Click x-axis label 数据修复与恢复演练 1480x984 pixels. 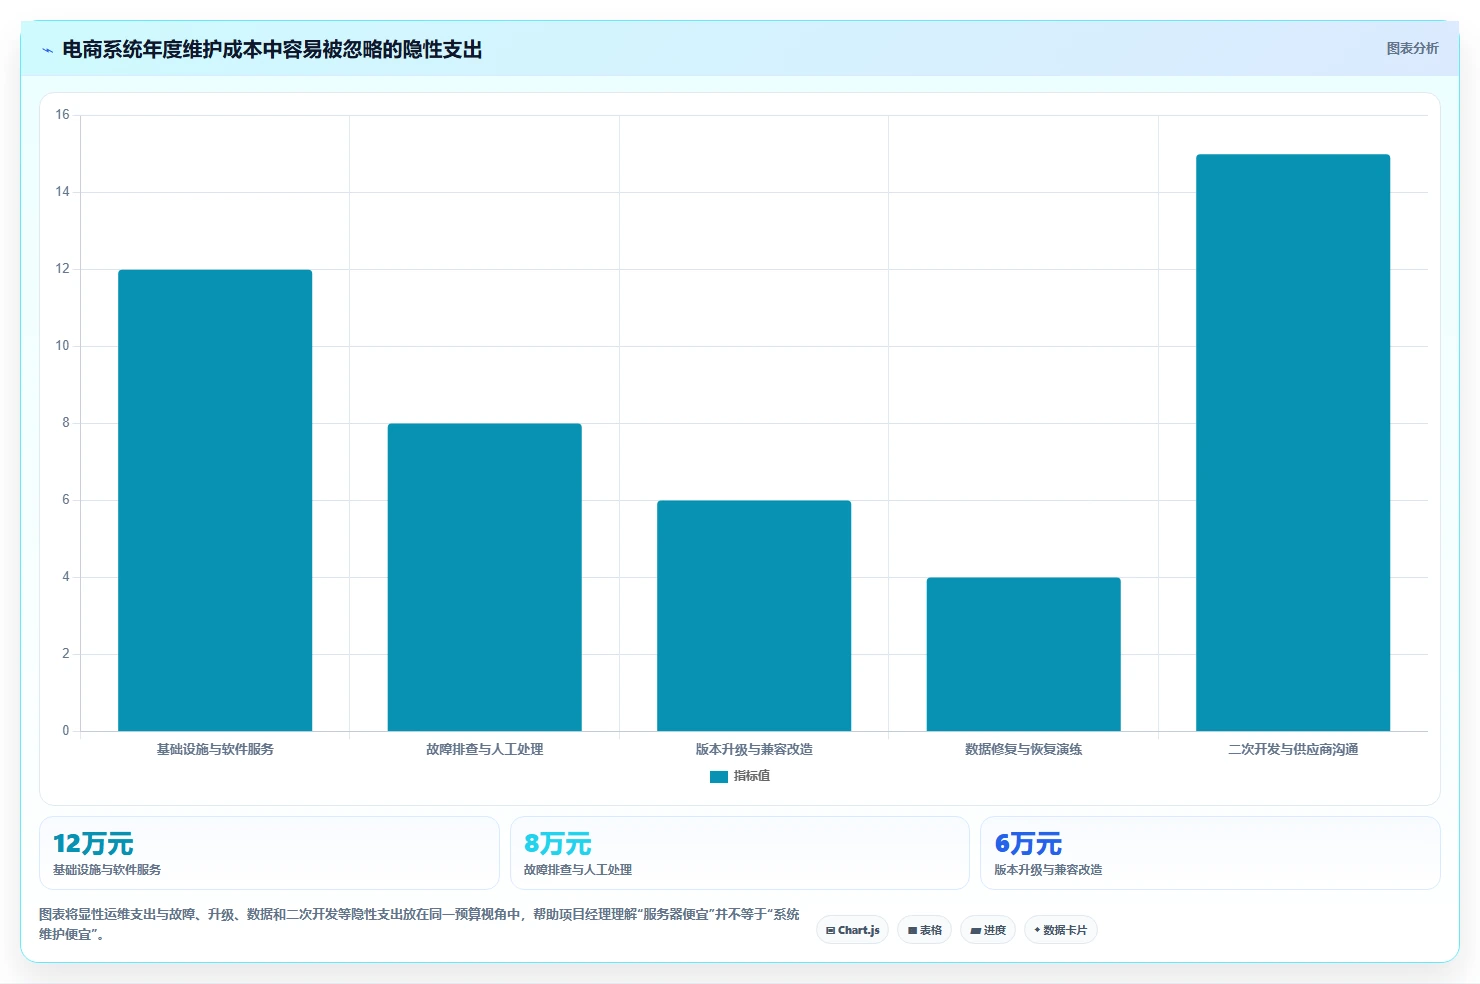pos(1023,749)
